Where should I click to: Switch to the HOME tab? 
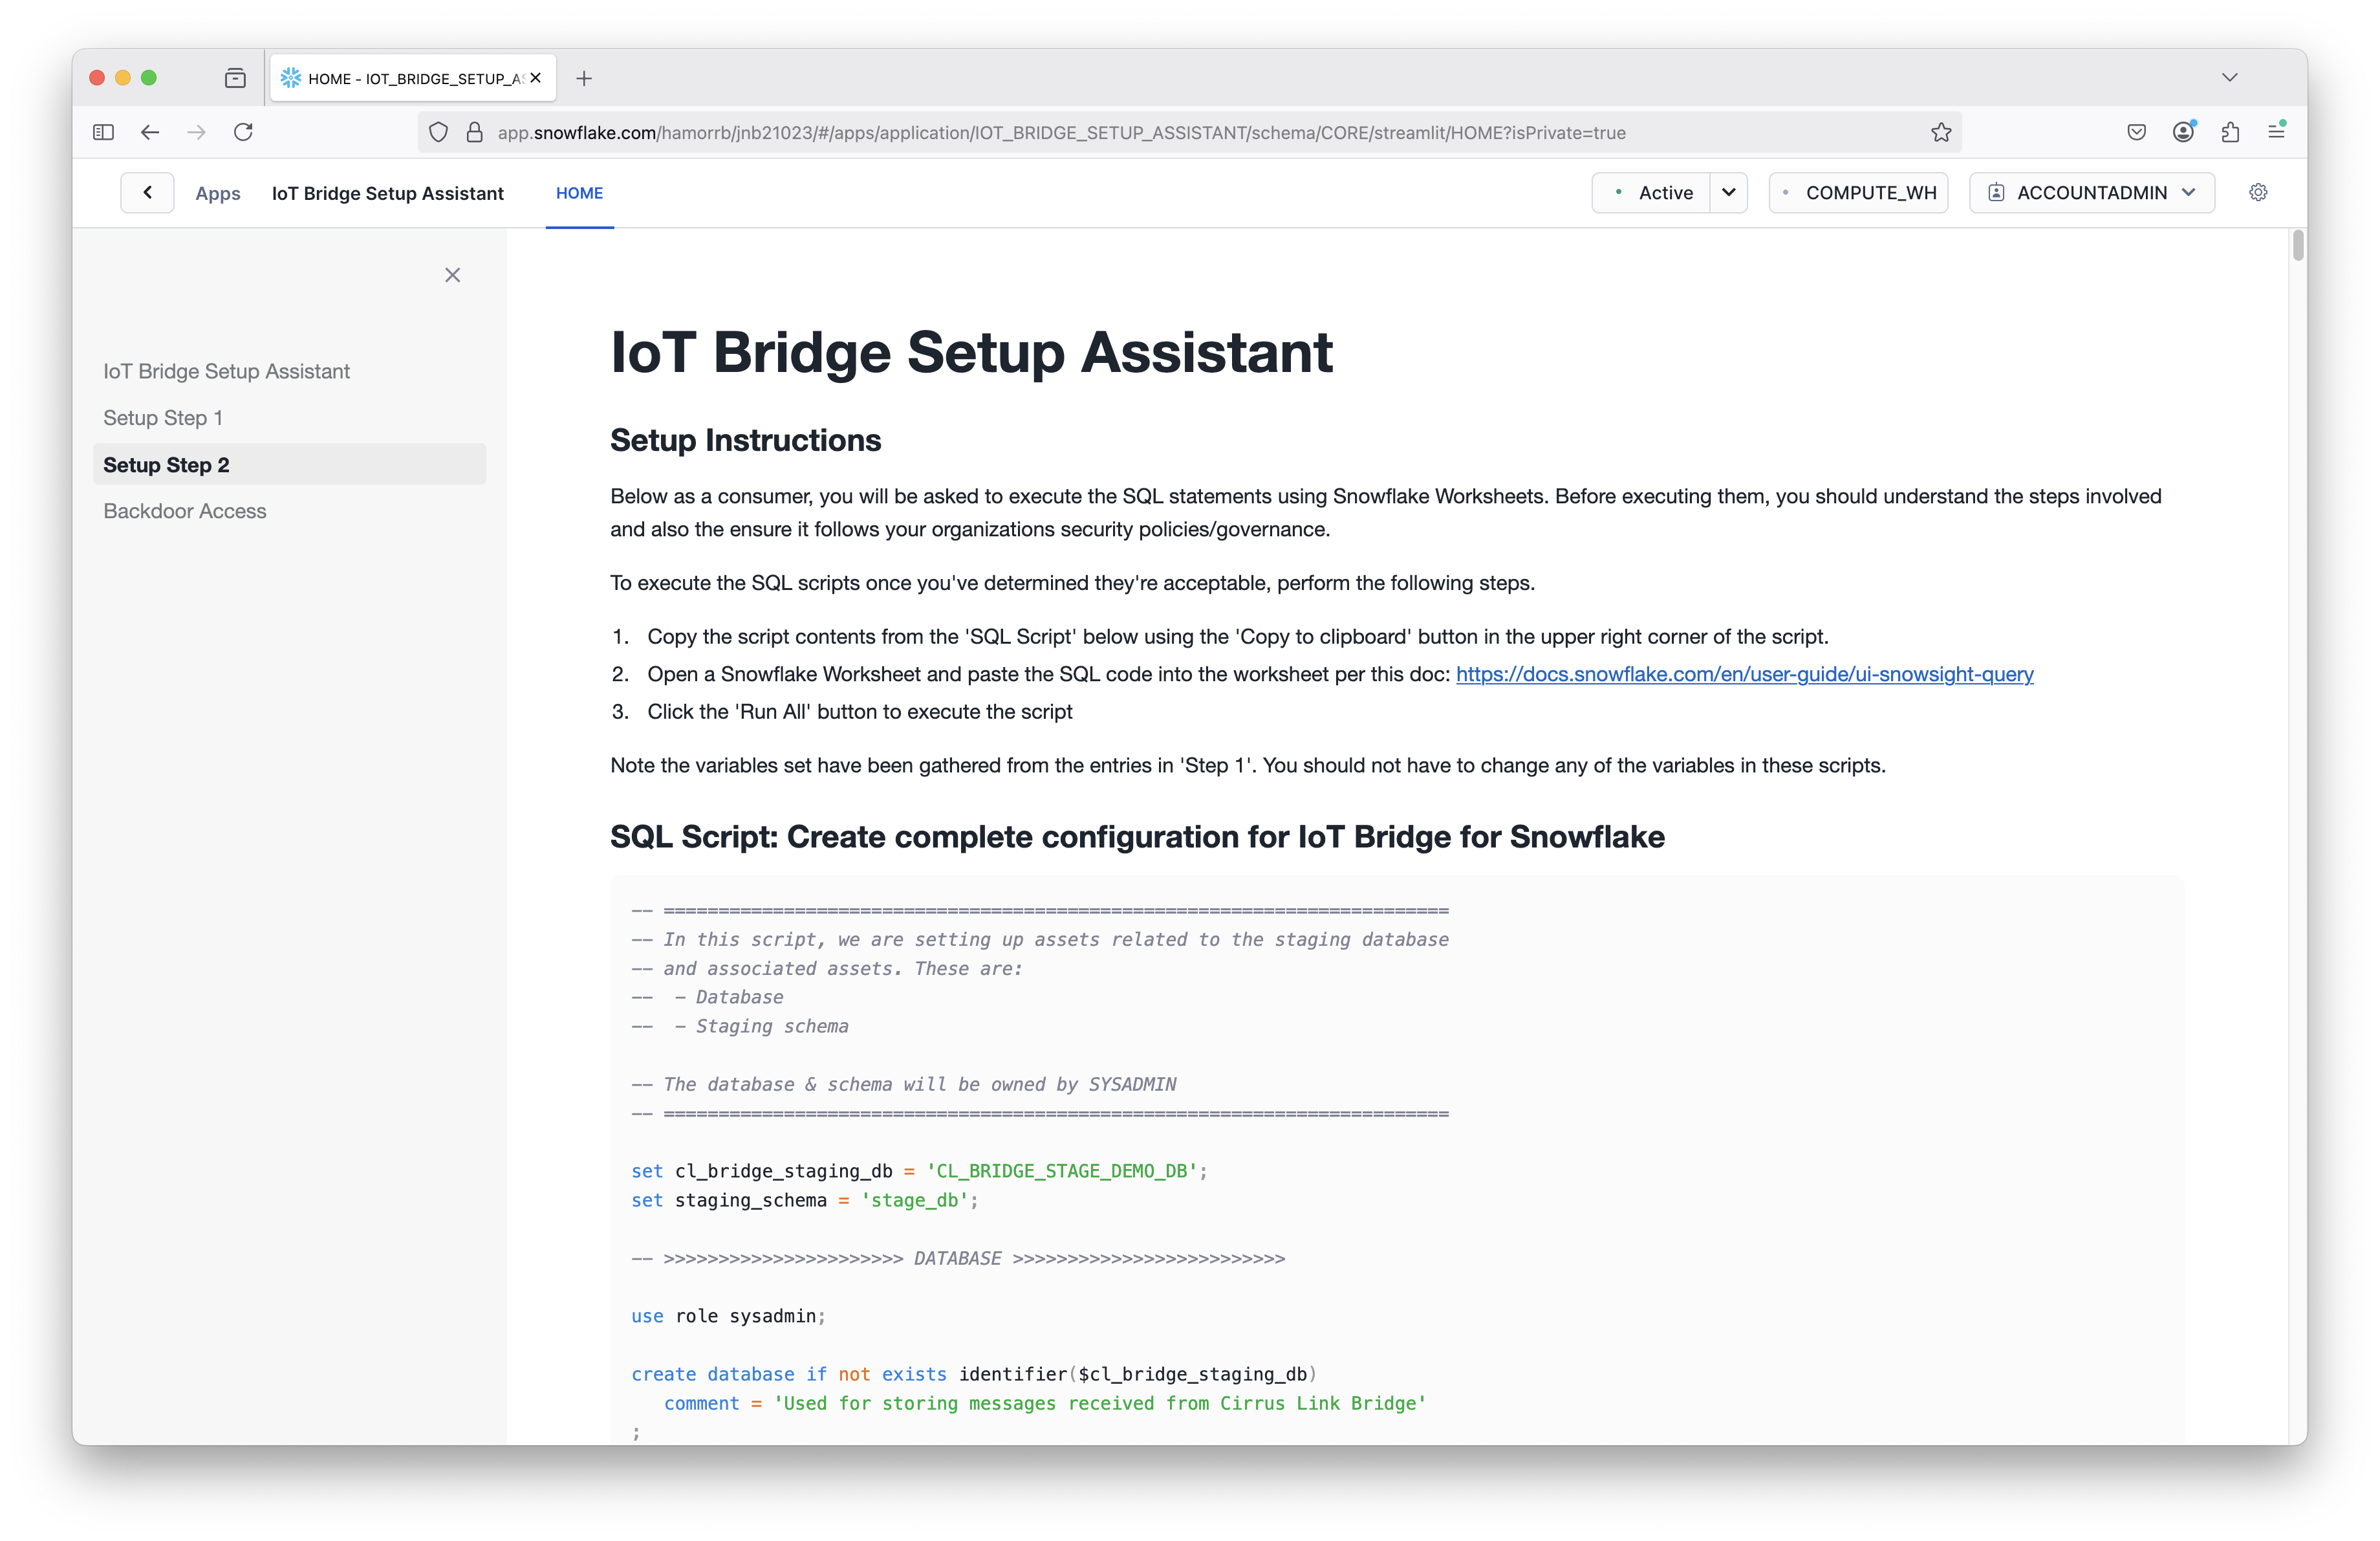(x=580, y=193)
